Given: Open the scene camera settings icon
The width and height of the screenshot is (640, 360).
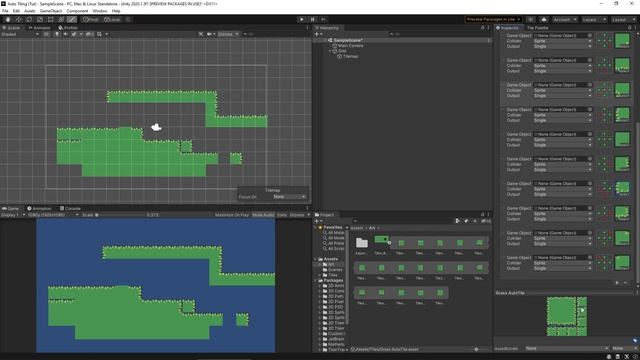Looking at the screenshot, I should tap(210, 34).
